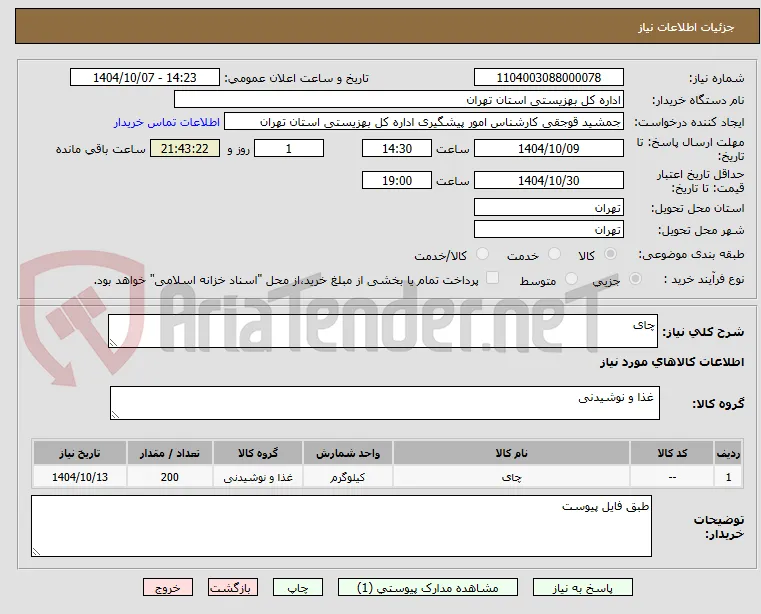Click the تعداد / مقدار column header
This screenshot has height=614, width=761.
pyautogui.click(x=170, y=453)
